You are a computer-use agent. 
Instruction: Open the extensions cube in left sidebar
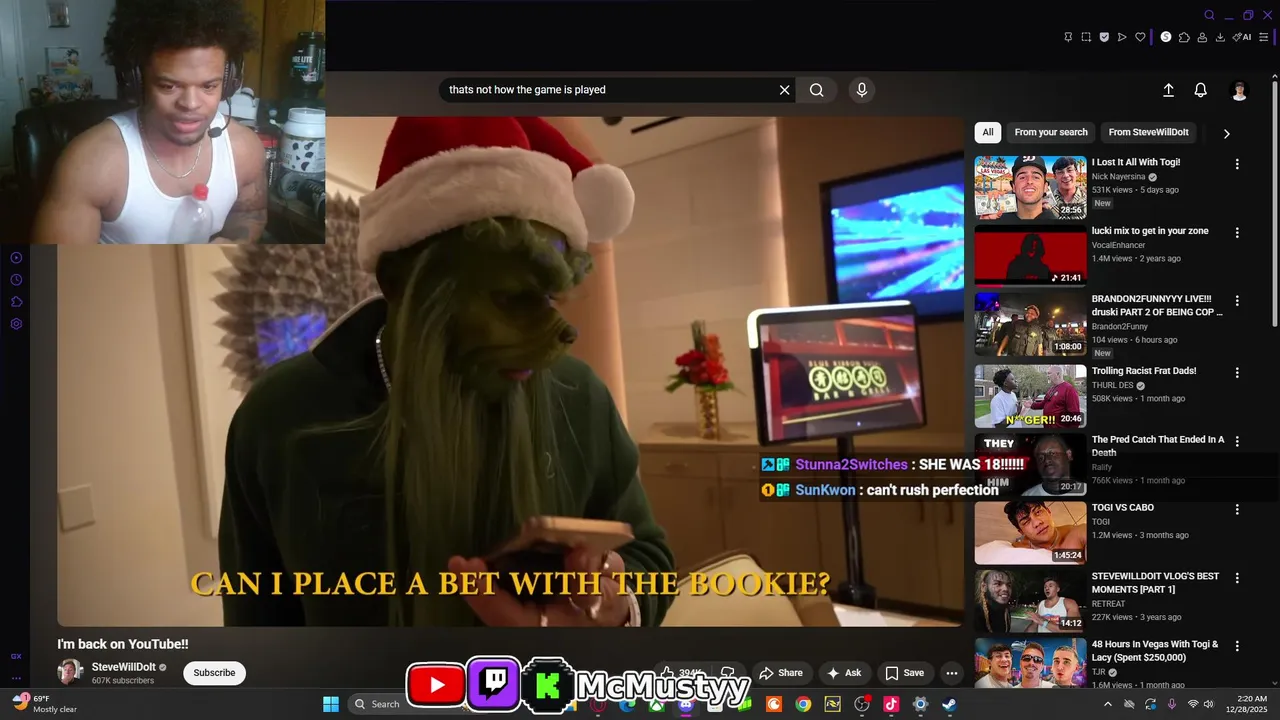tap(16, 302)
